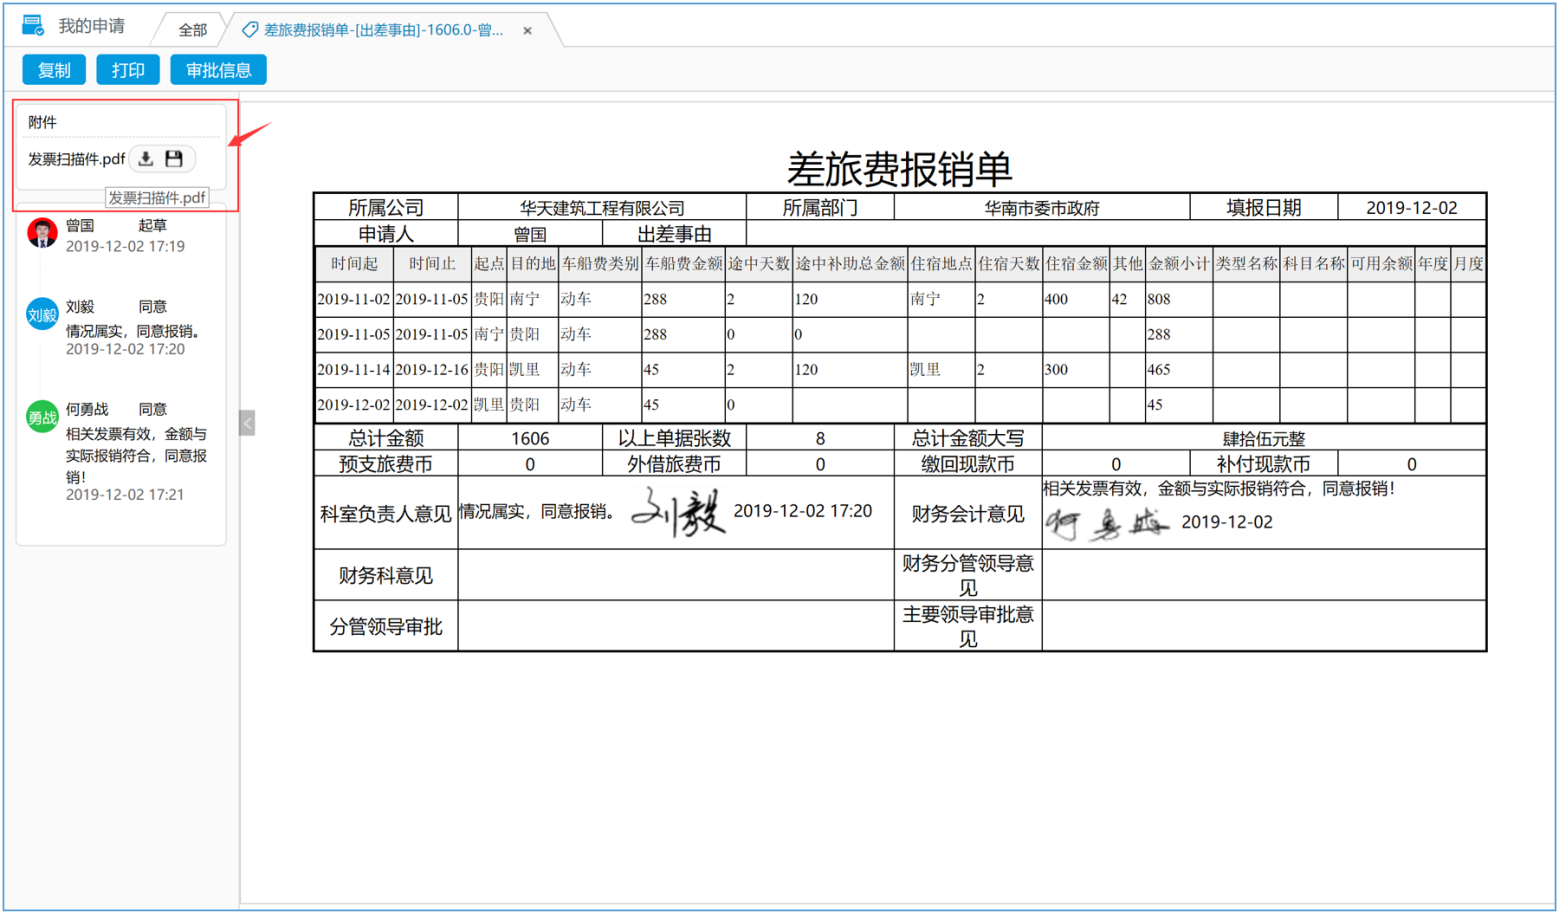
Task: Download the 发票扫描件.pdf attachment
Action: (146, 160)
